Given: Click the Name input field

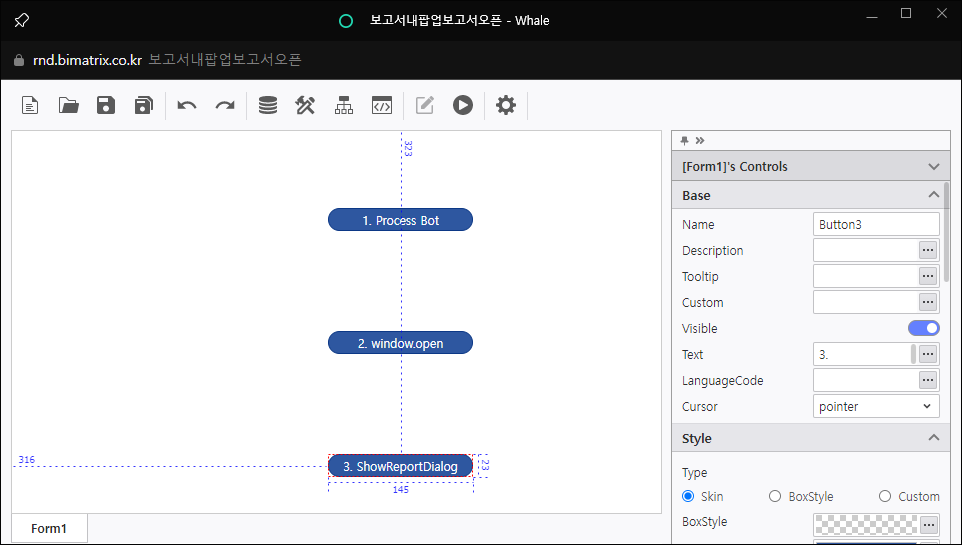Looking at the screenshot, I should [876, 225].
